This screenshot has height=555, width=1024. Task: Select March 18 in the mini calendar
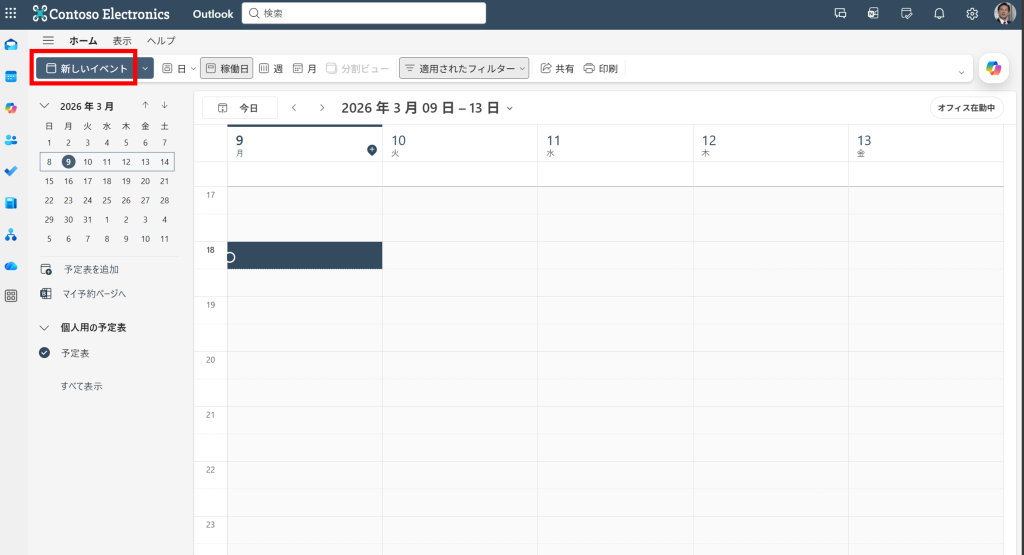107,181
